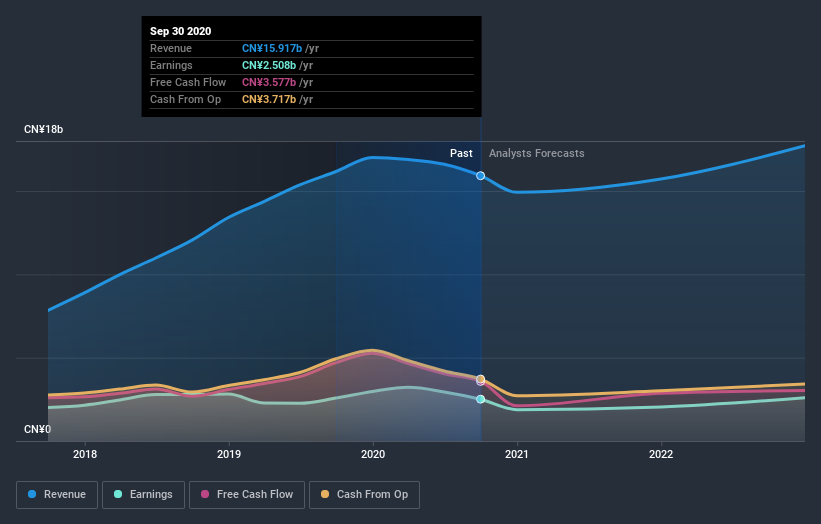Viewport: 821px width, 524px height.
Task: Click the 2021 axis label
Action: [x=517, y=454]
